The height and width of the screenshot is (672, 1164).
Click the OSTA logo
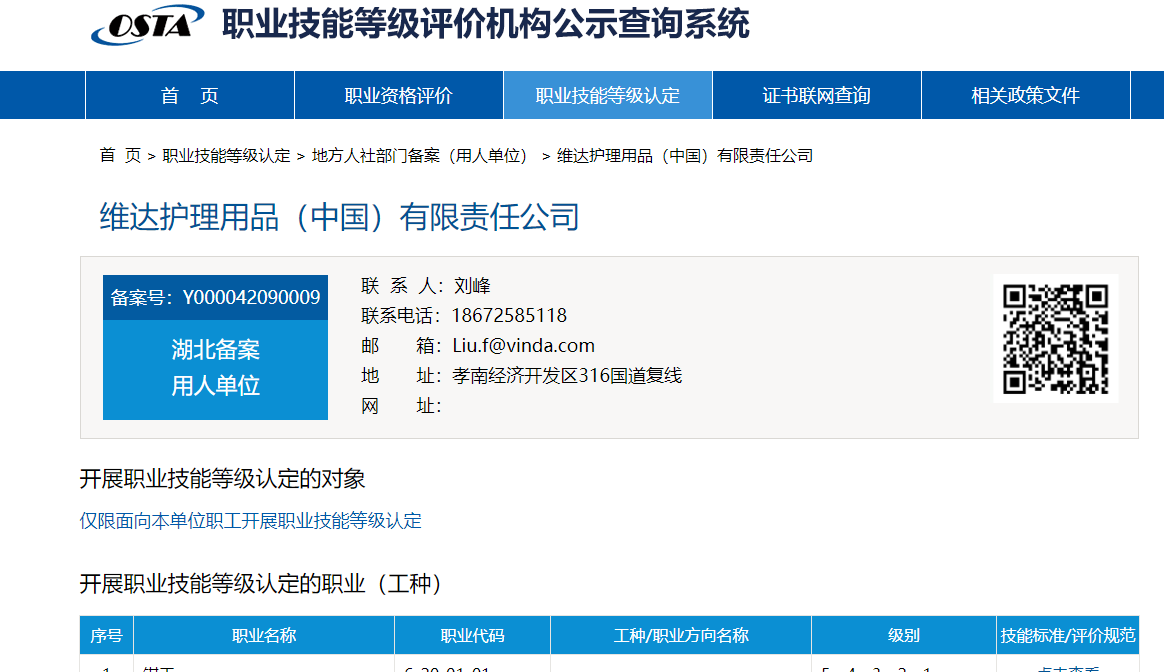click(x=148, y=25)
